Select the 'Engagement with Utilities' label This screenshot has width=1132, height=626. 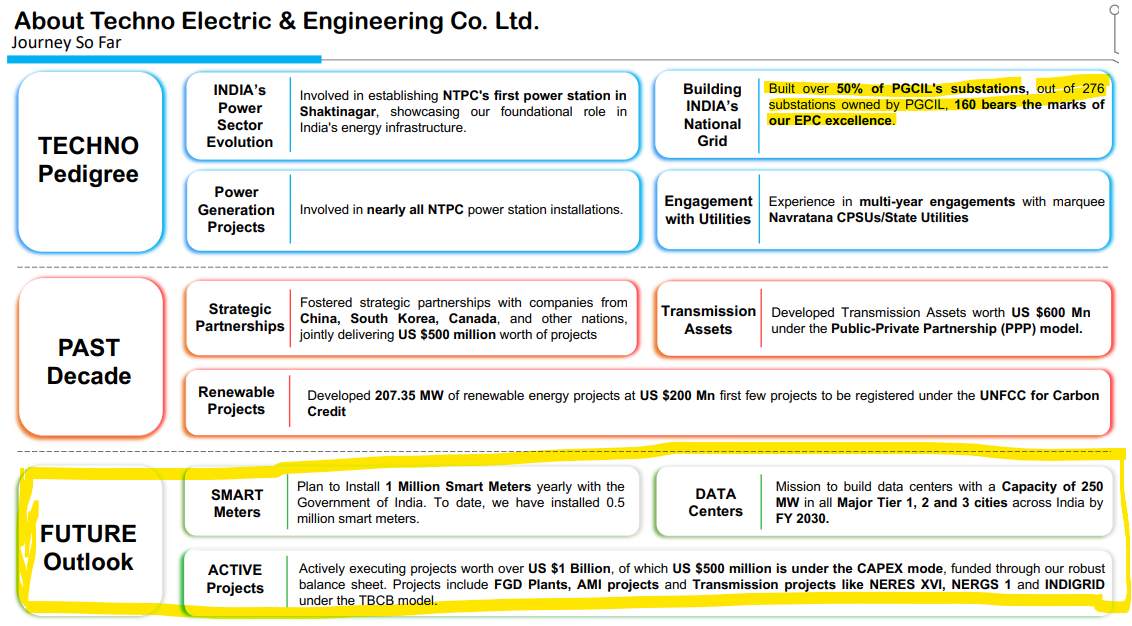(x=708, y=210)
